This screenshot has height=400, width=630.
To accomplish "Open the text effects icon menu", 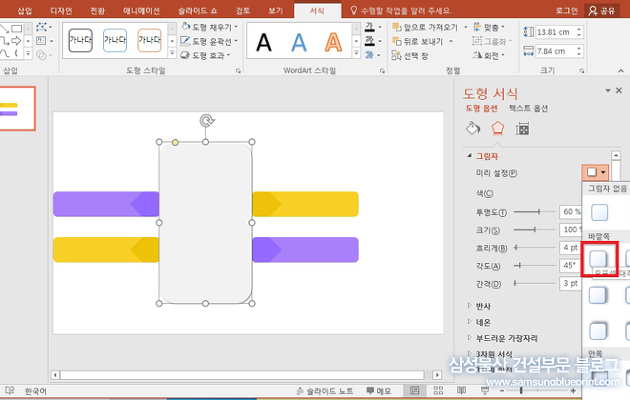I will (x=373, y=55).
